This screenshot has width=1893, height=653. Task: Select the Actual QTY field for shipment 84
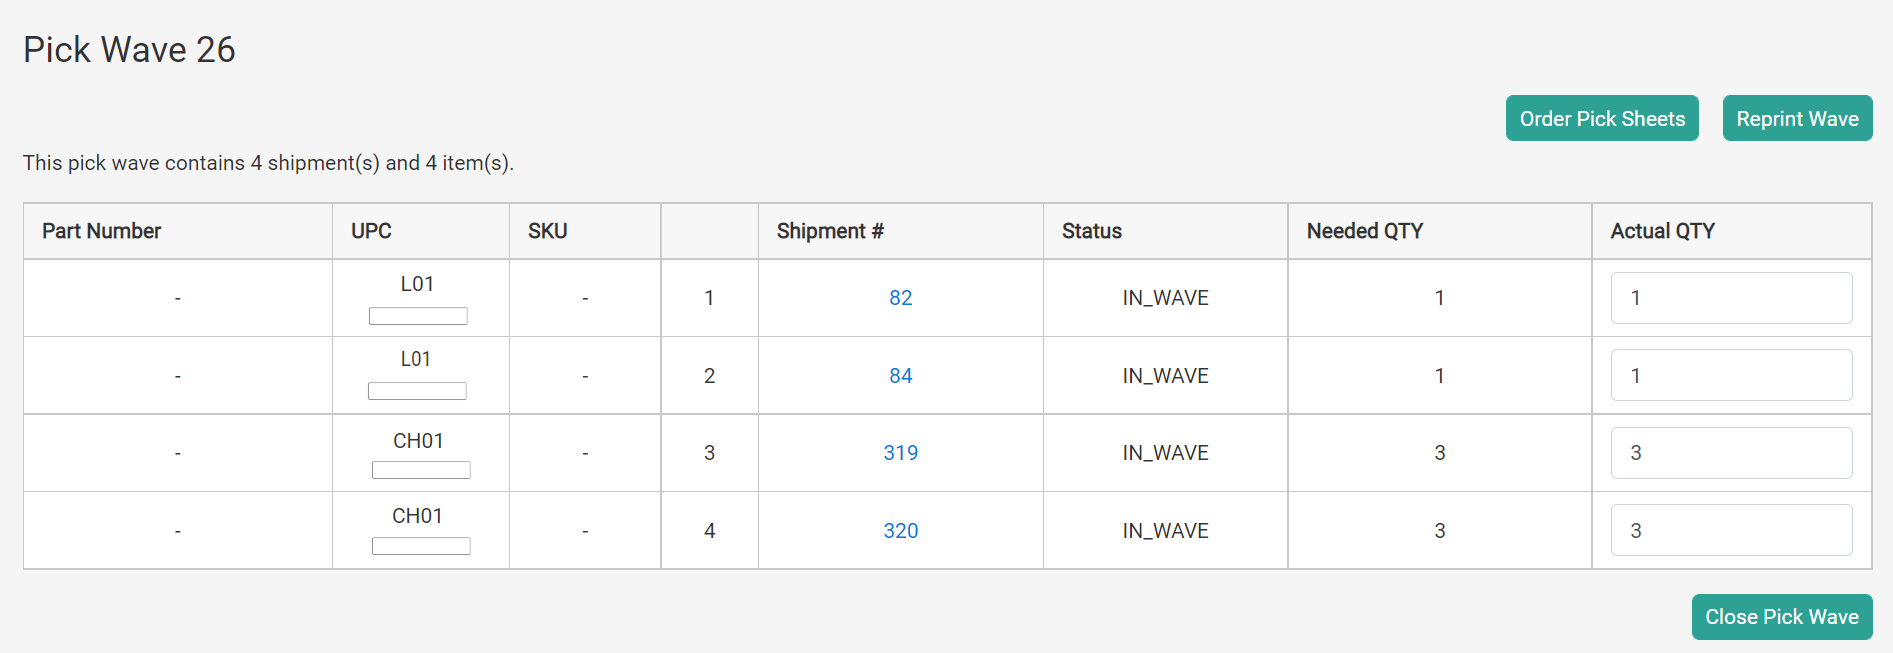pyautogui.click(x=1731, y=374)
